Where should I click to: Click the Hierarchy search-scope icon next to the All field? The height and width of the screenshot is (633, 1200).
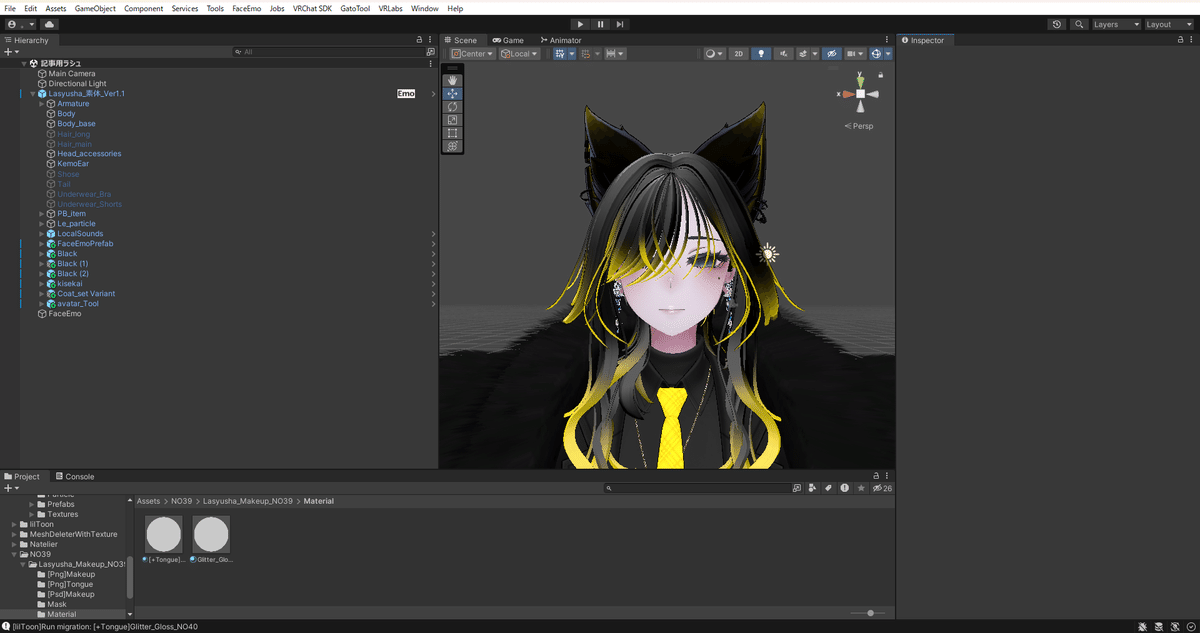(431, 52)
